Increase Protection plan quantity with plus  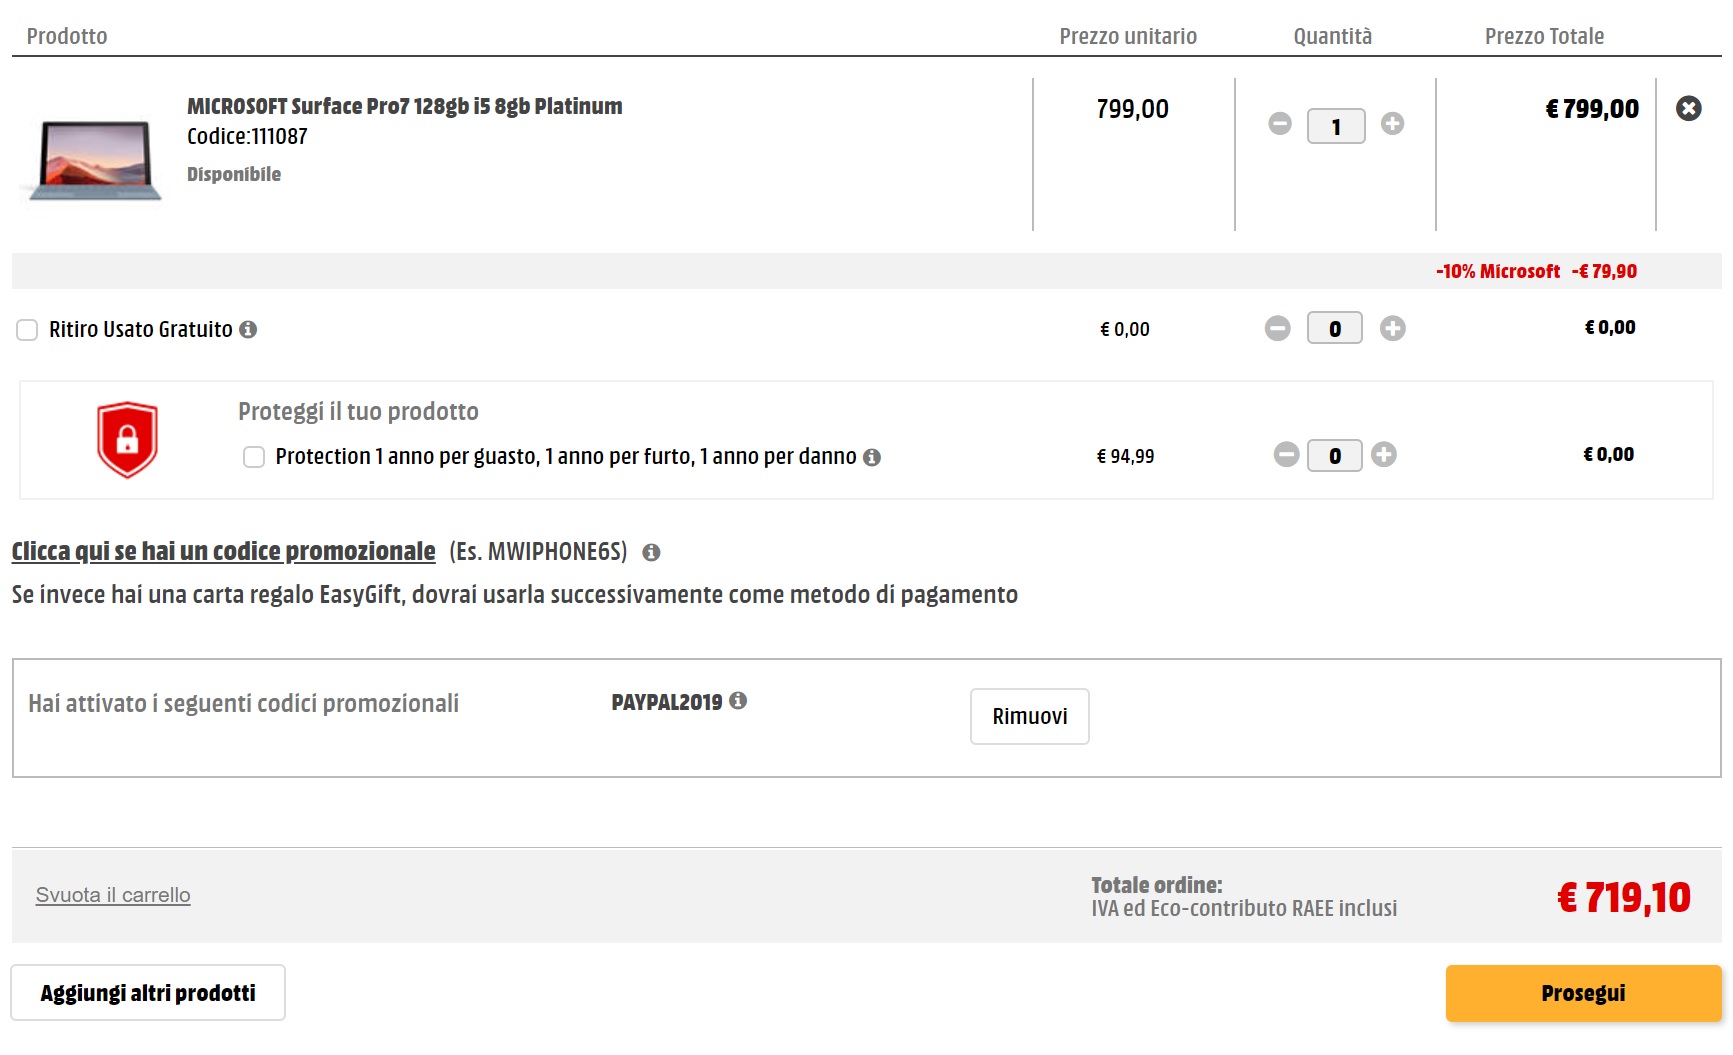tap(1384, 455)
